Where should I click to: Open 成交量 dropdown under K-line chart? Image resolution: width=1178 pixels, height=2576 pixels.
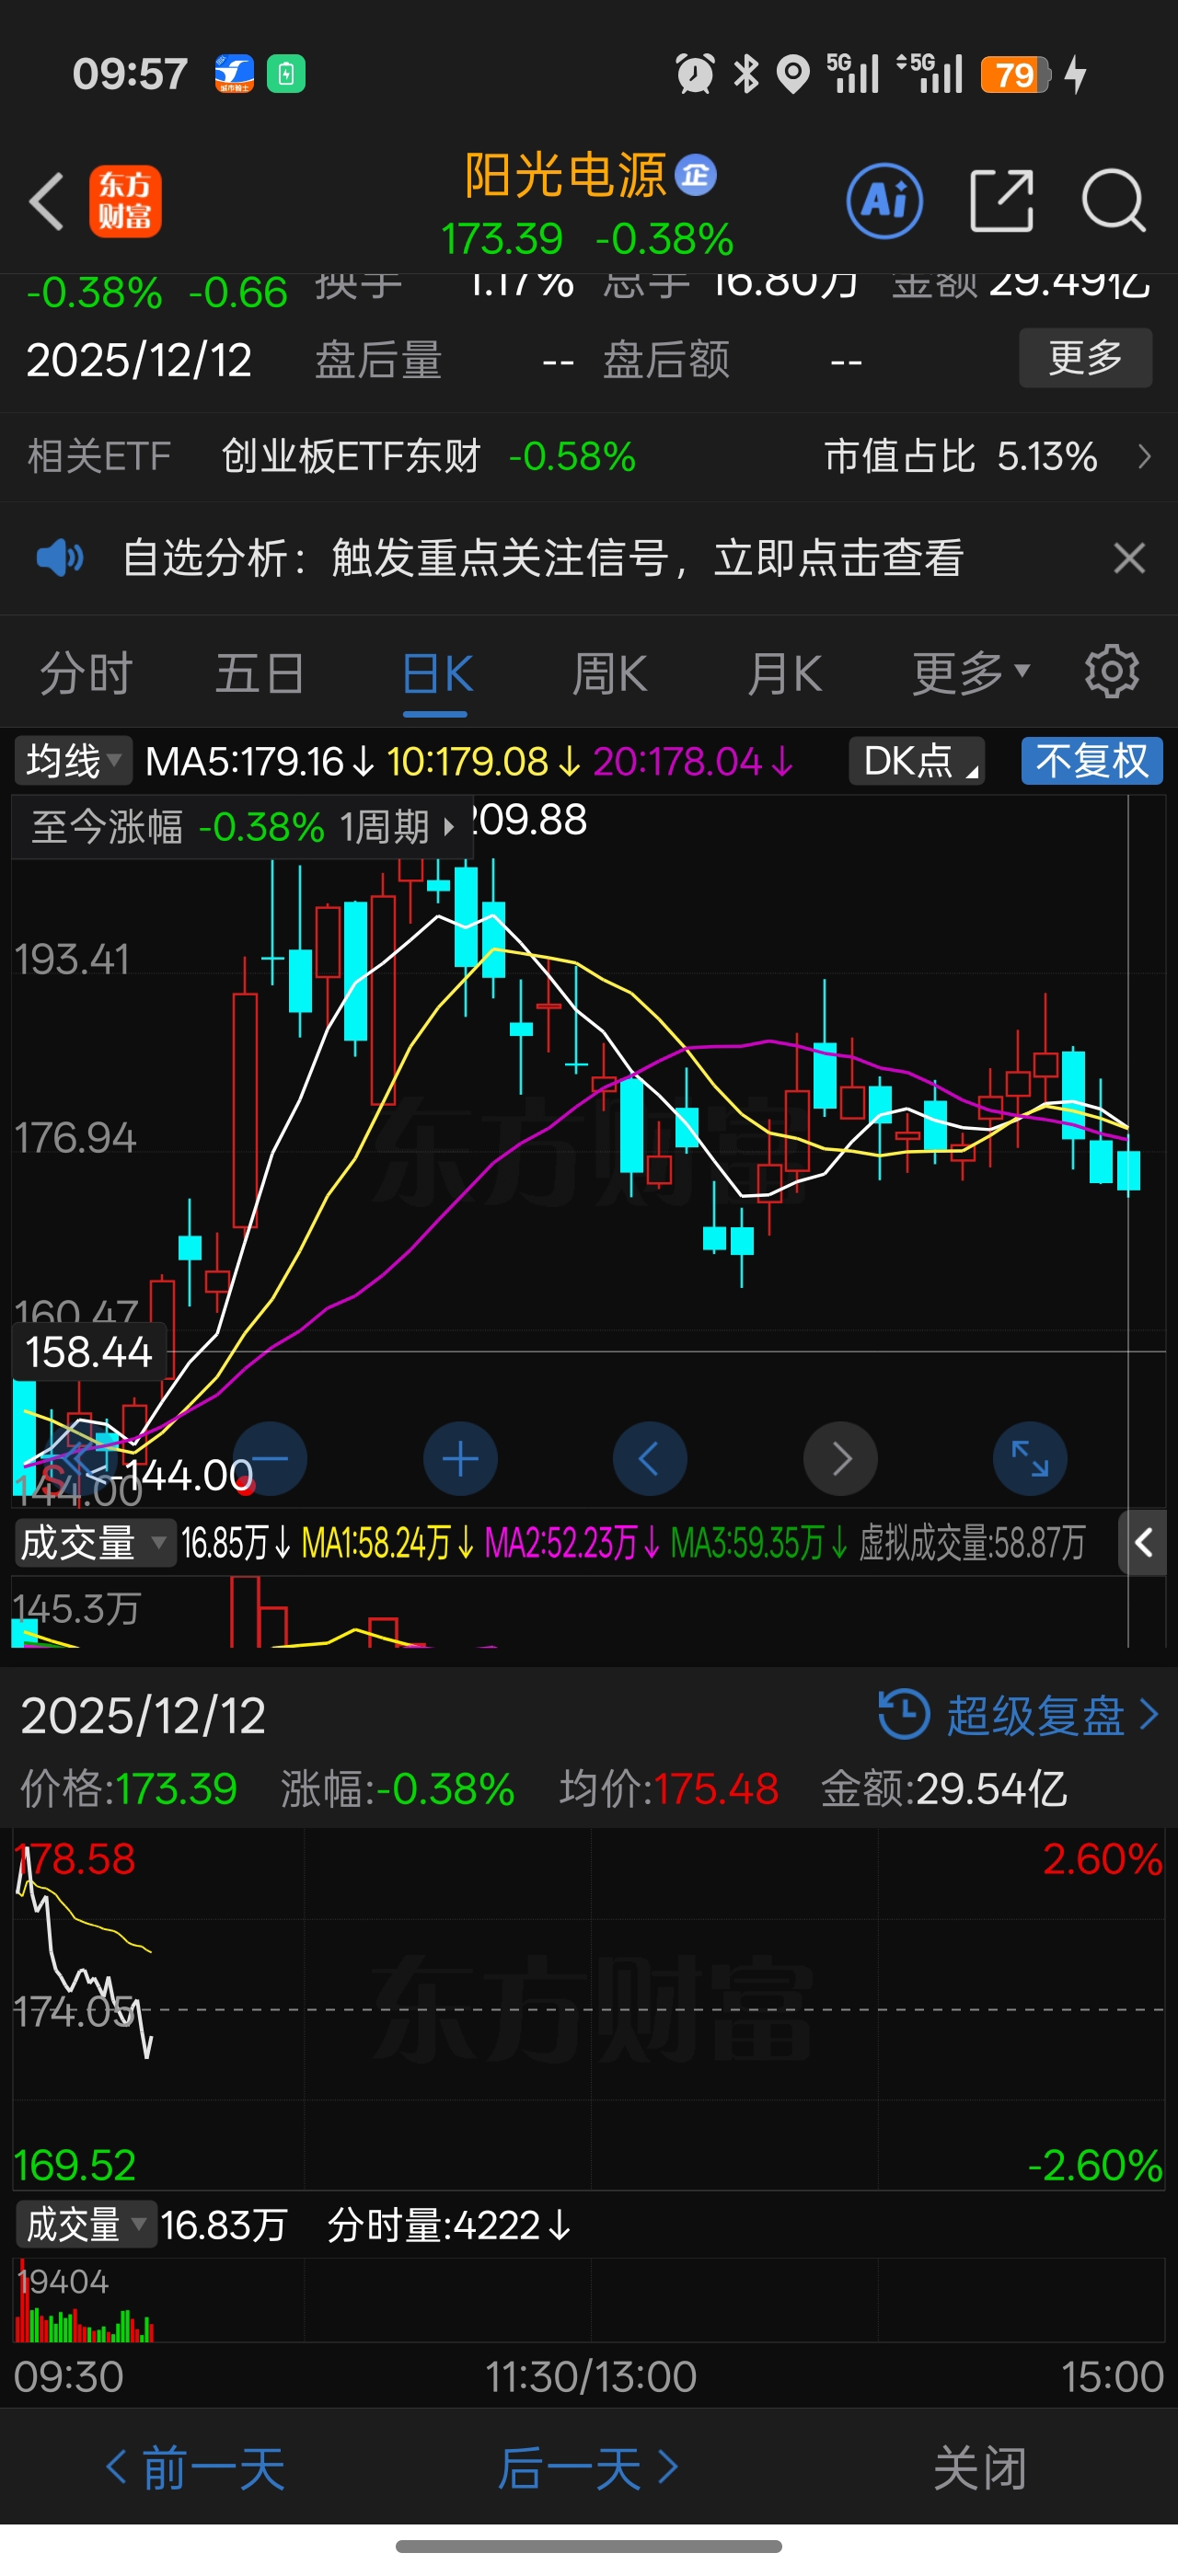click(x=94, y=1543)
